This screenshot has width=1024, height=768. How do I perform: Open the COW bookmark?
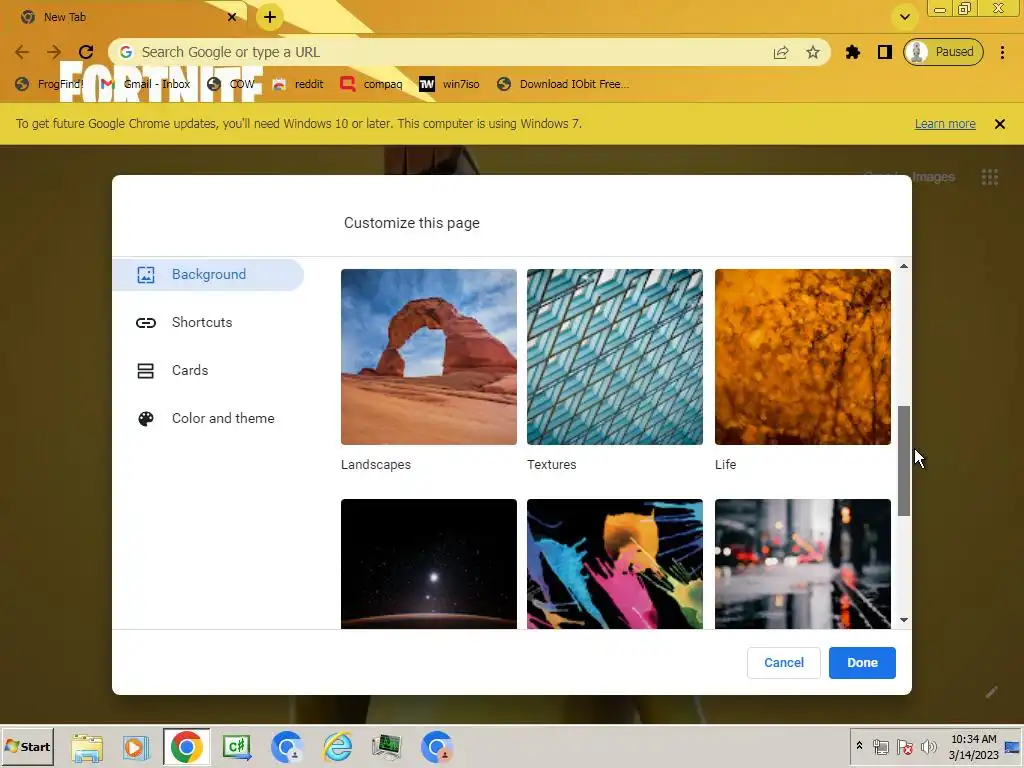click(231, 84)
